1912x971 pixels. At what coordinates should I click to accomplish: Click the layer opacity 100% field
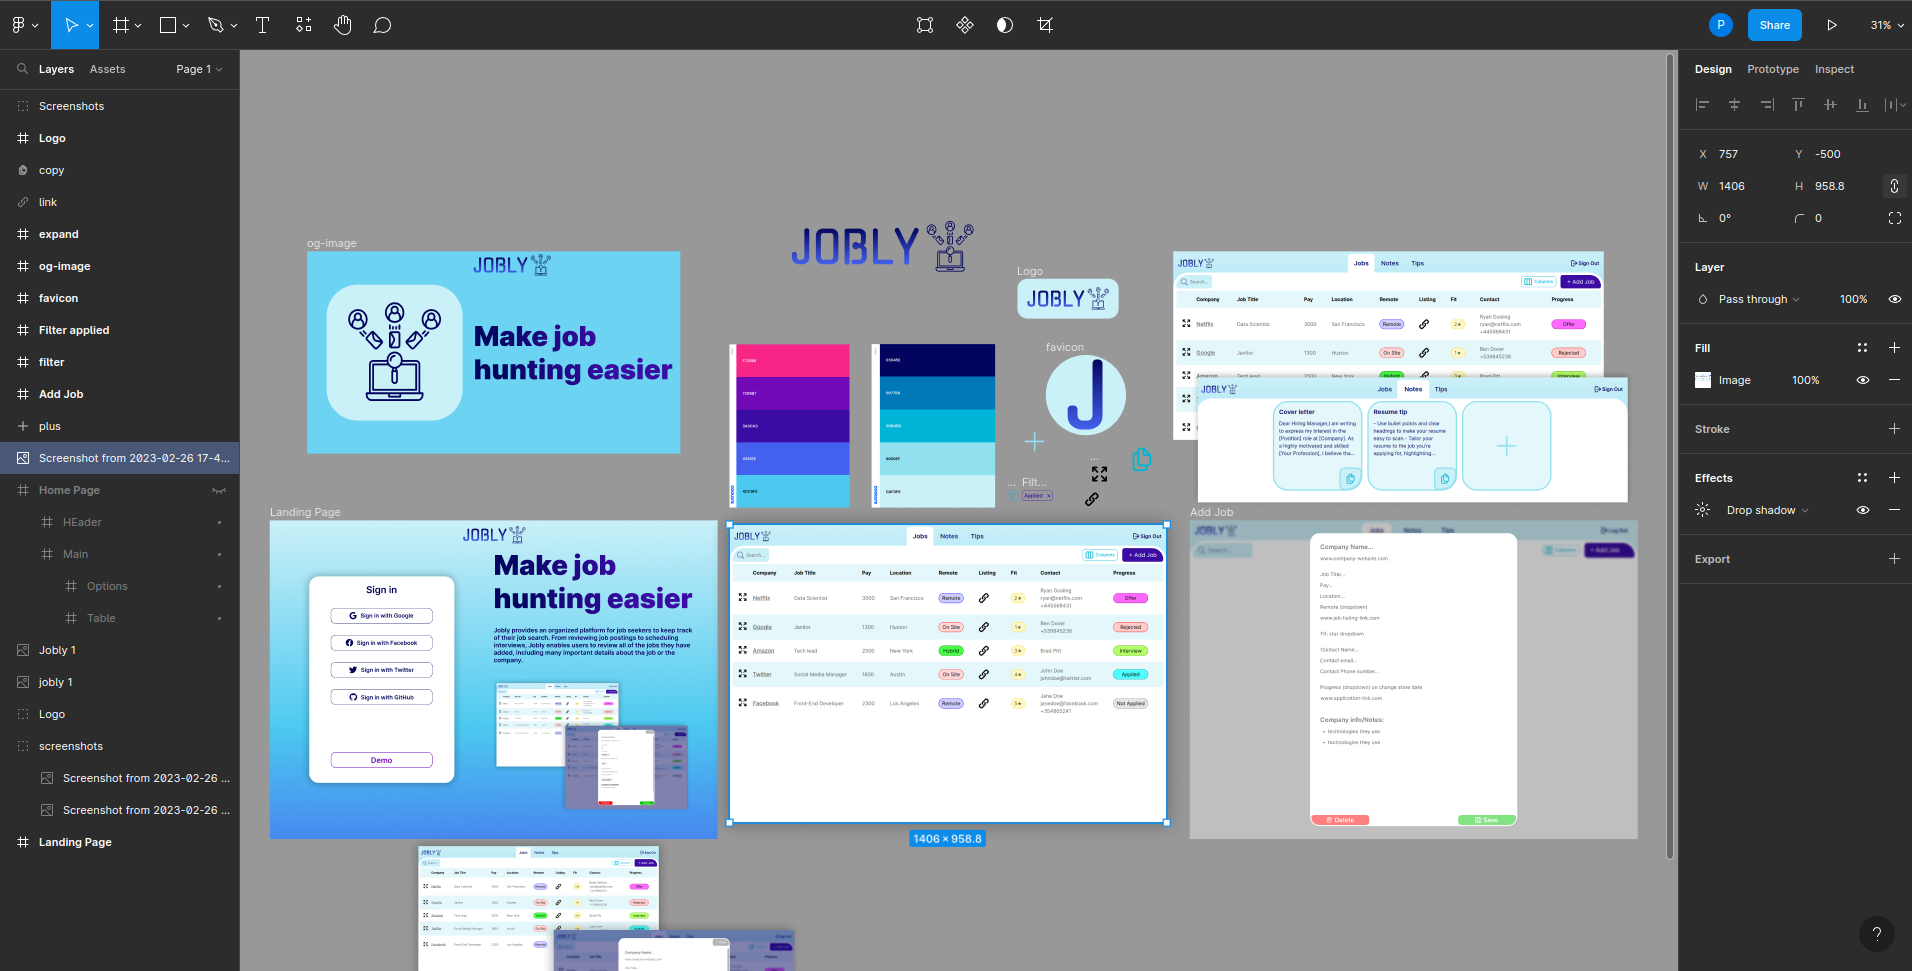(x=1853, y=299)
